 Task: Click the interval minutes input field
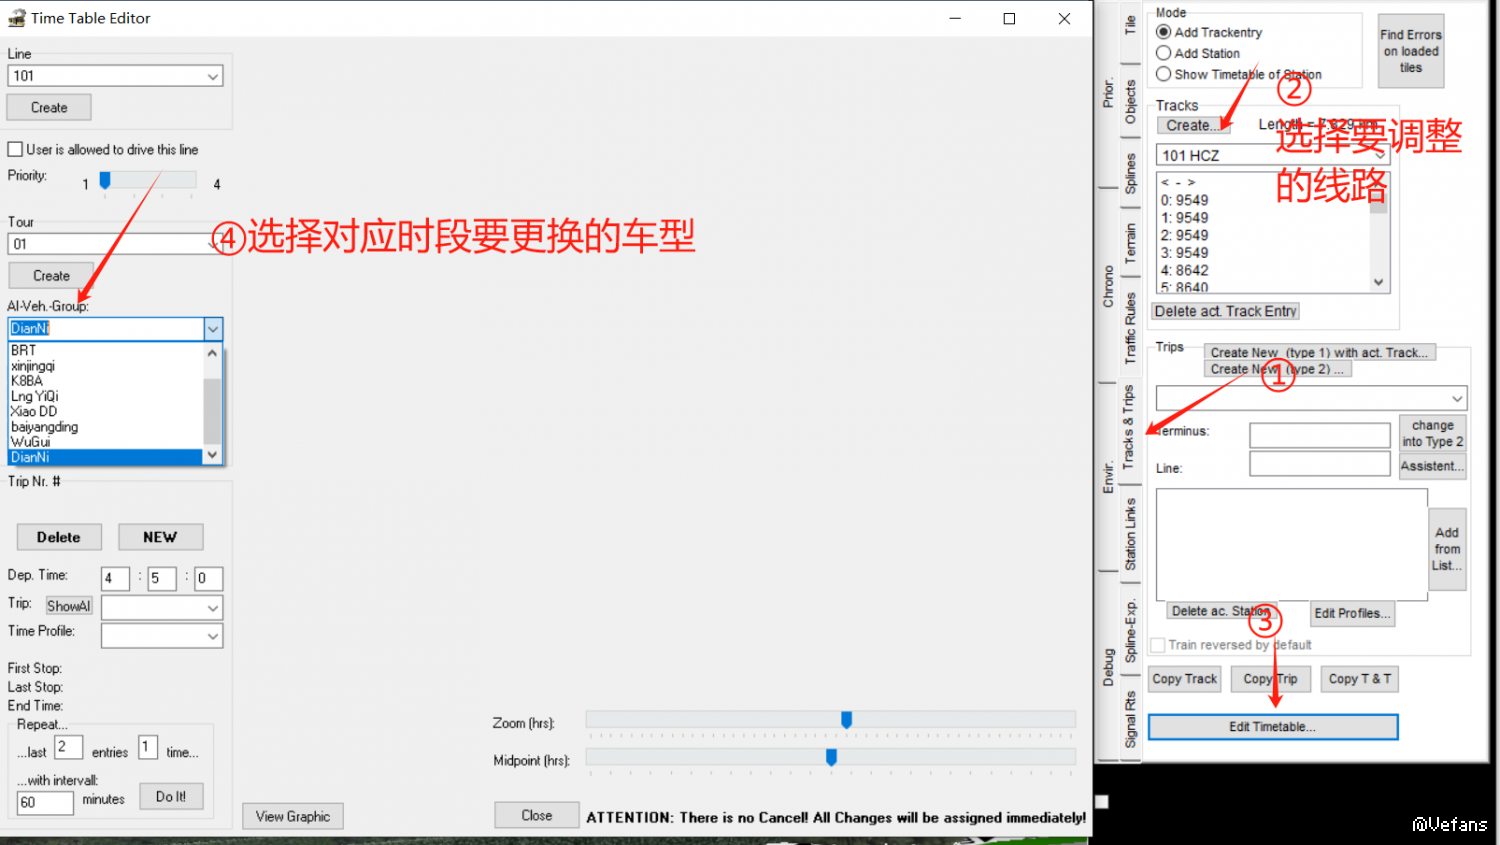pos(45,802)
